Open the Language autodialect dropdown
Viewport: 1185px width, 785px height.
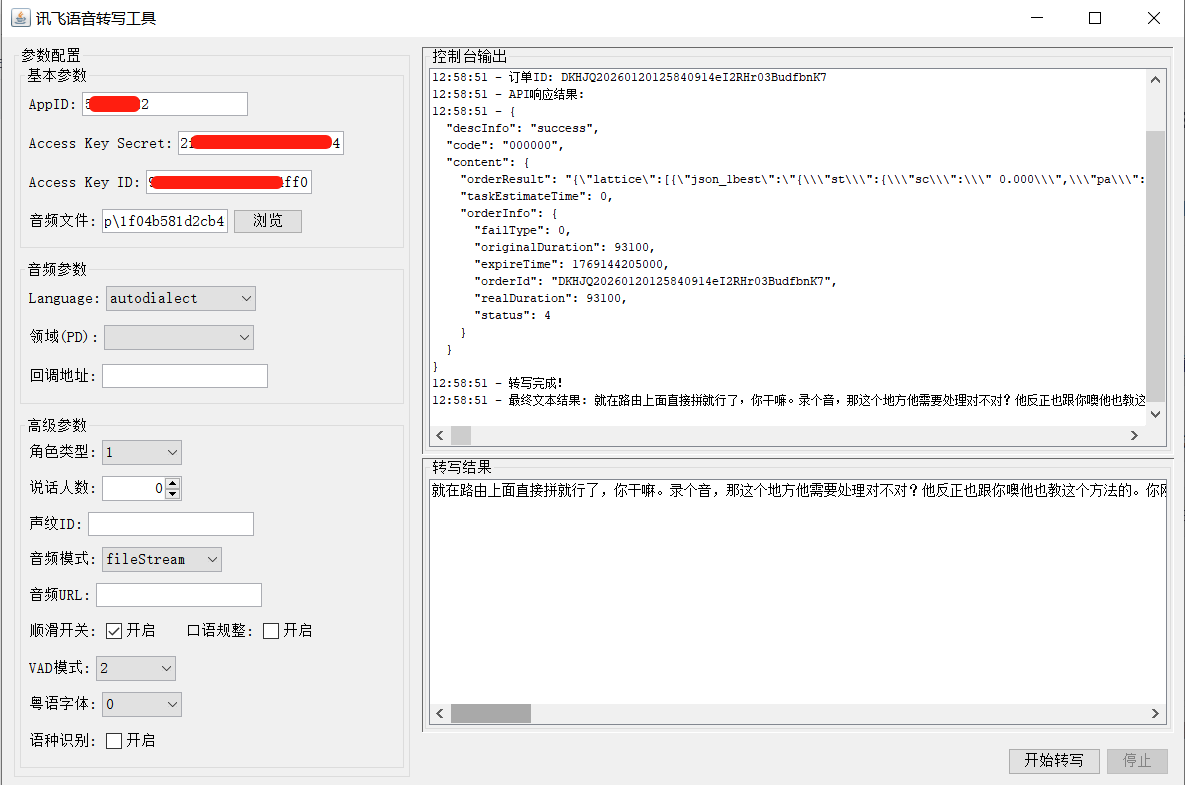coord(181,298)
